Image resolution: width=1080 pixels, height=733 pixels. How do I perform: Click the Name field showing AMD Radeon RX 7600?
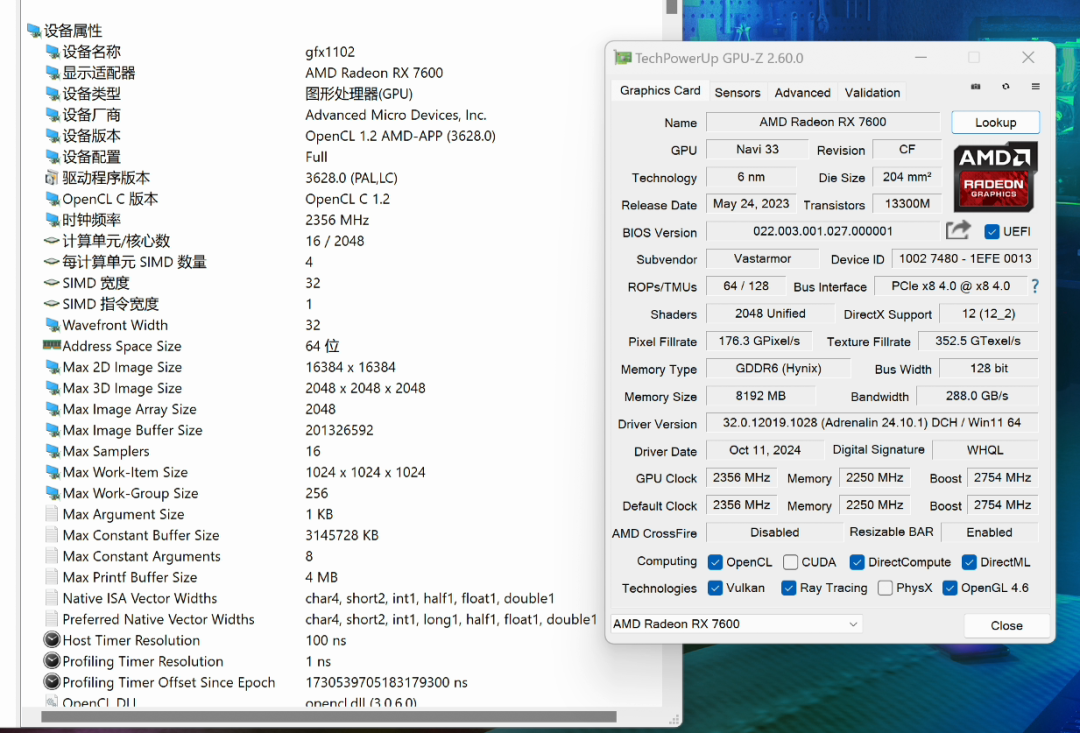[x=823, y=122]
